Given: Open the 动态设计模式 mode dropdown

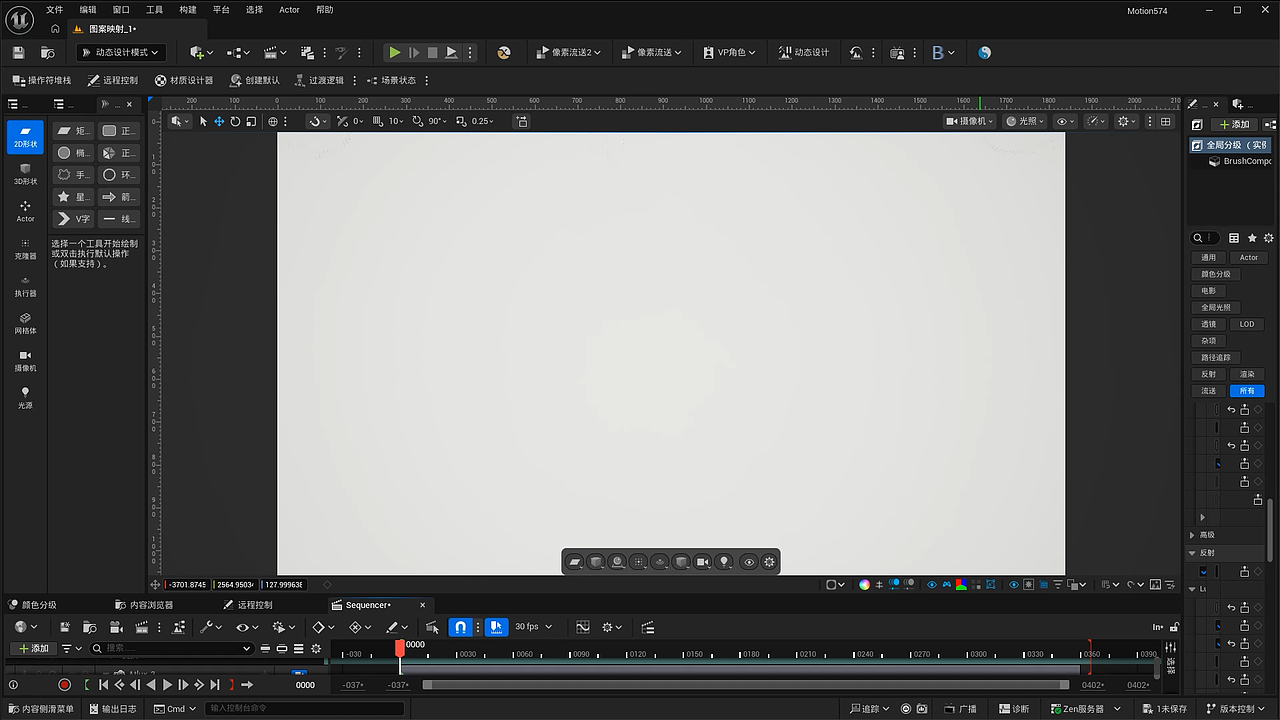Looking at the screenshot, I should point(119,52).
